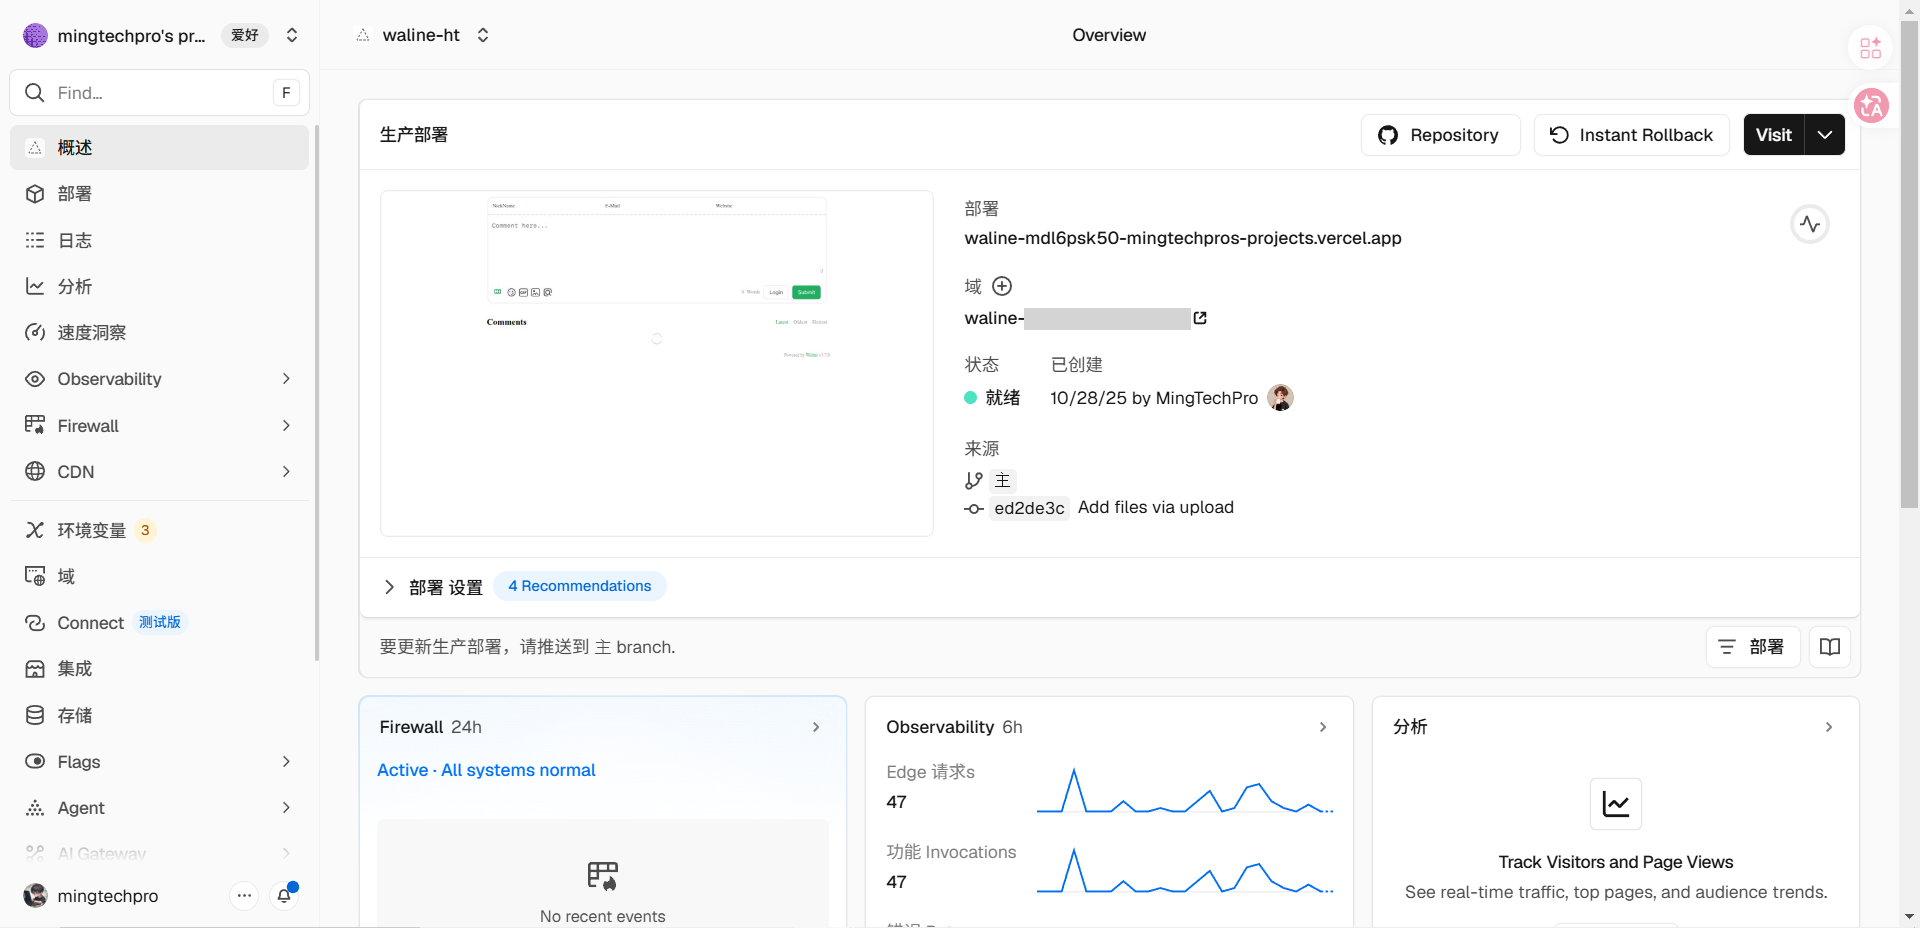Open the deployment preview thumbnail
The width and height of the screenshot is (1920, 928).
pyautogui.click(x=657, y=364)
